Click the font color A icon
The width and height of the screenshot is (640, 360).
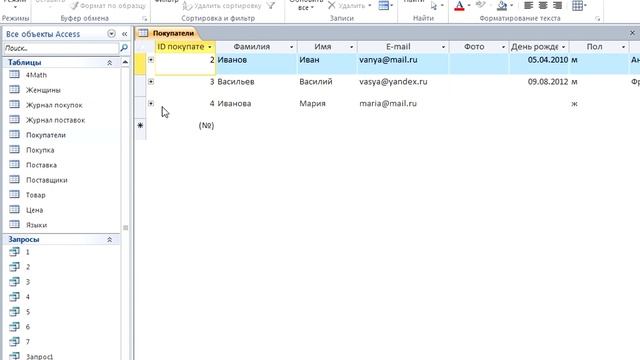[459, 6]
